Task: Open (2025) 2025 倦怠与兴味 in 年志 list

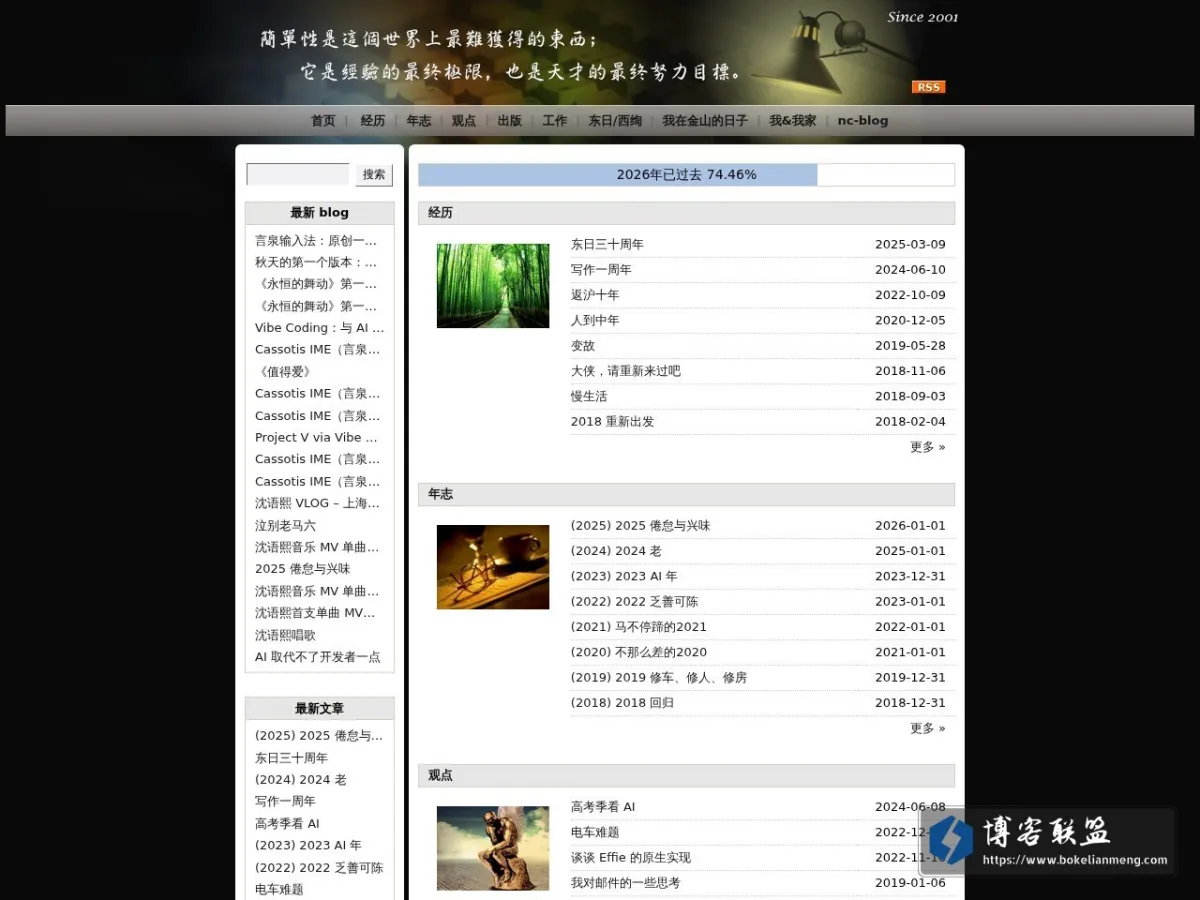Action: 641,526
